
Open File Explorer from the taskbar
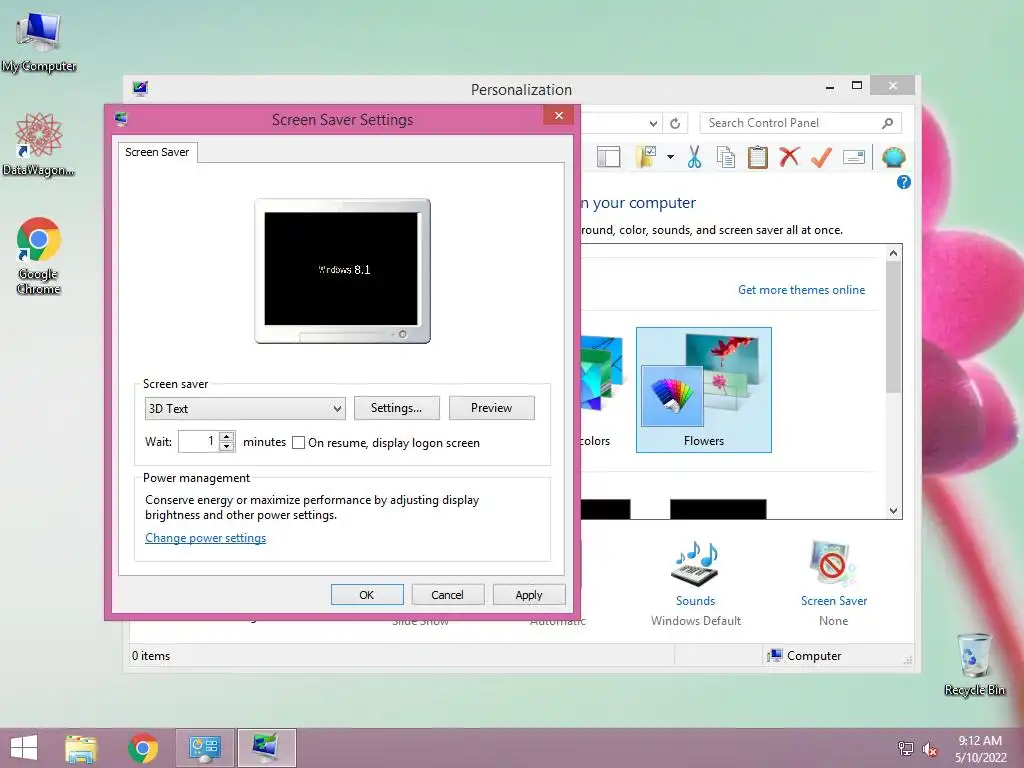click(81, 748)
